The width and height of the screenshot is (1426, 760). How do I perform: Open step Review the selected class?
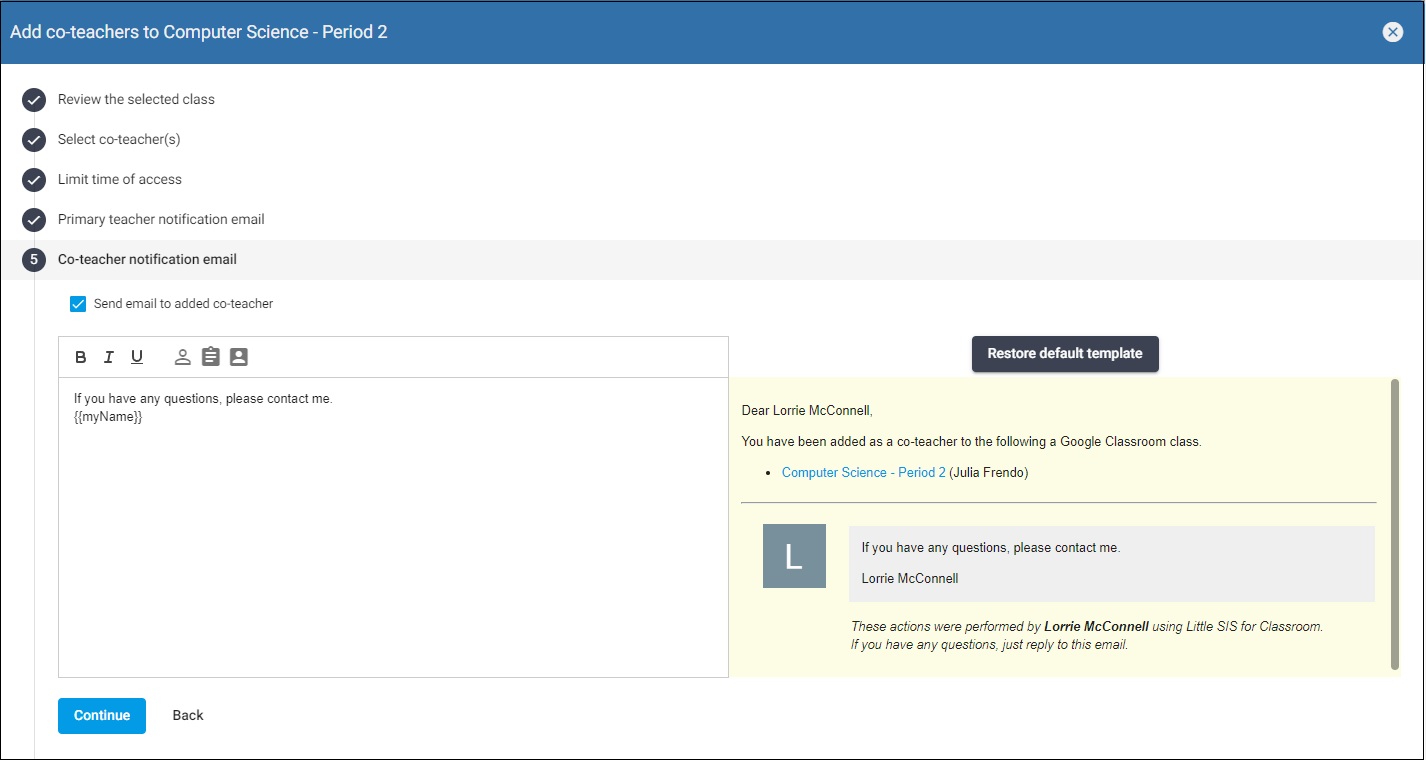point(136,99)
